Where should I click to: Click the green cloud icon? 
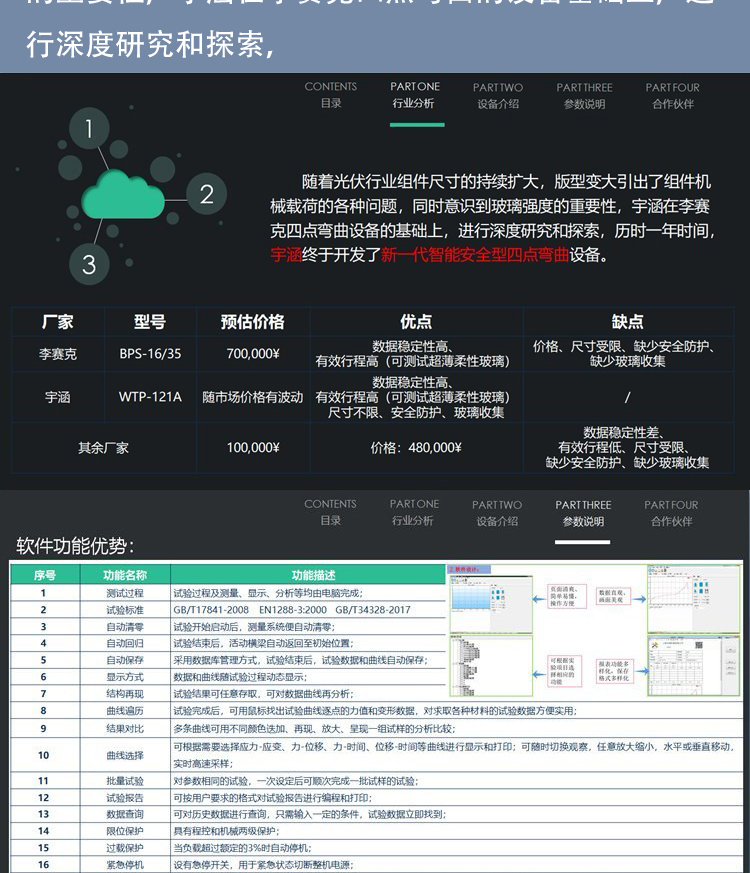(123, 194)
